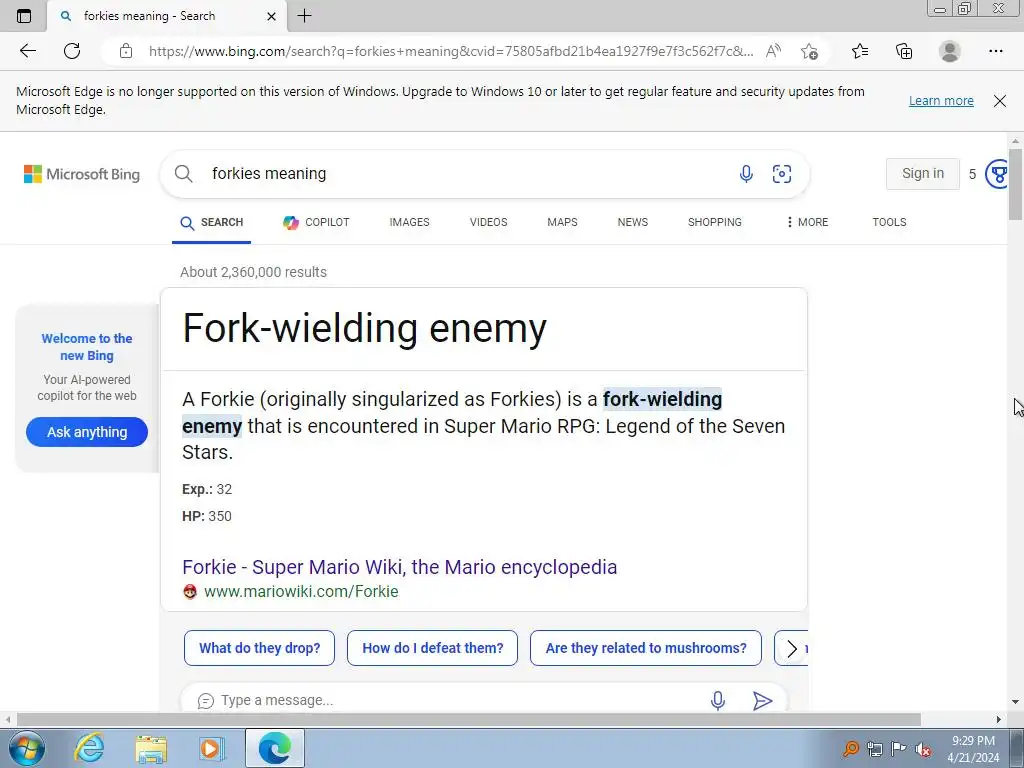The width and height of the screenshot is (1024, 768).
Task: Dismiss the Edge unsupported notification bar
Action: [x=999, y=101]
